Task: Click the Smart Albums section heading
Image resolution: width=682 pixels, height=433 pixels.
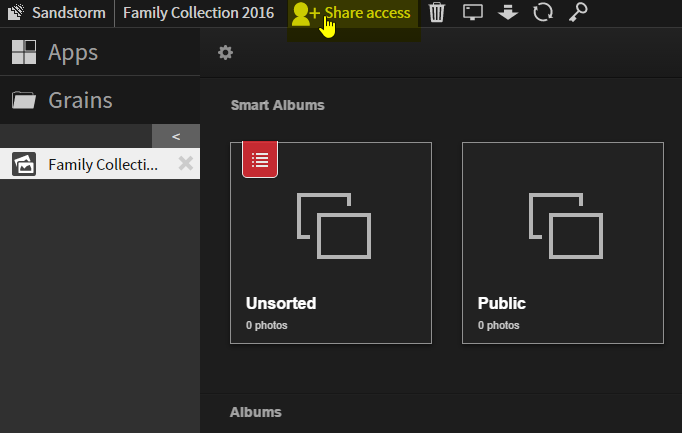Action: (x=277, y=105)
